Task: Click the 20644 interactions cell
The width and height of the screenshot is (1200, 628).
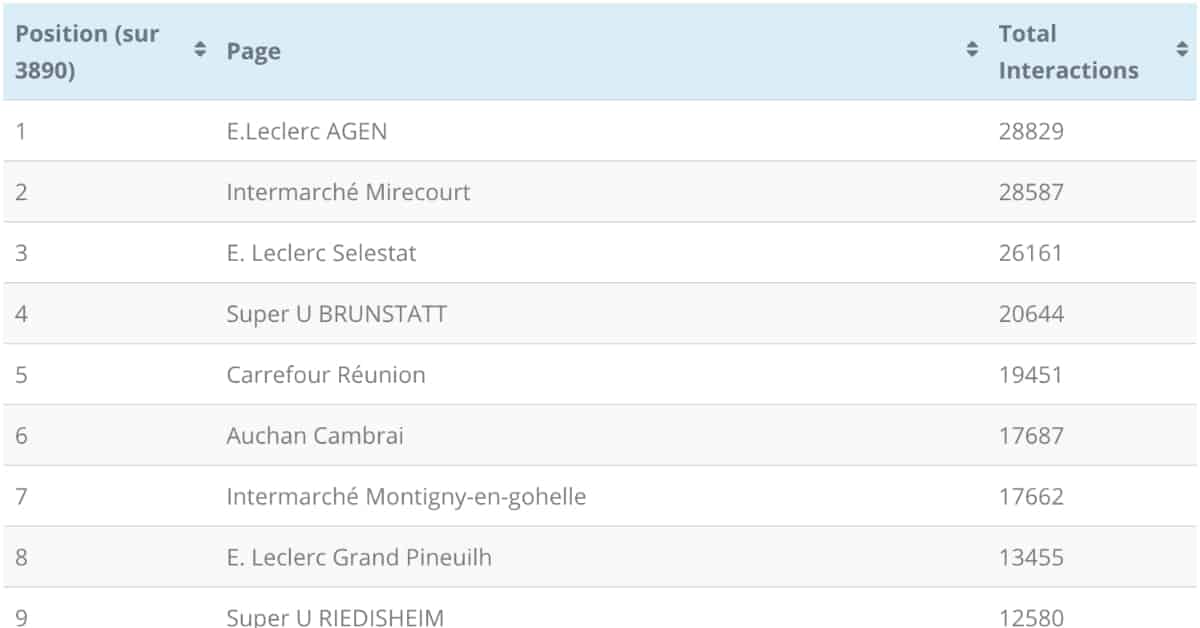Action: tap(1031, 314)
